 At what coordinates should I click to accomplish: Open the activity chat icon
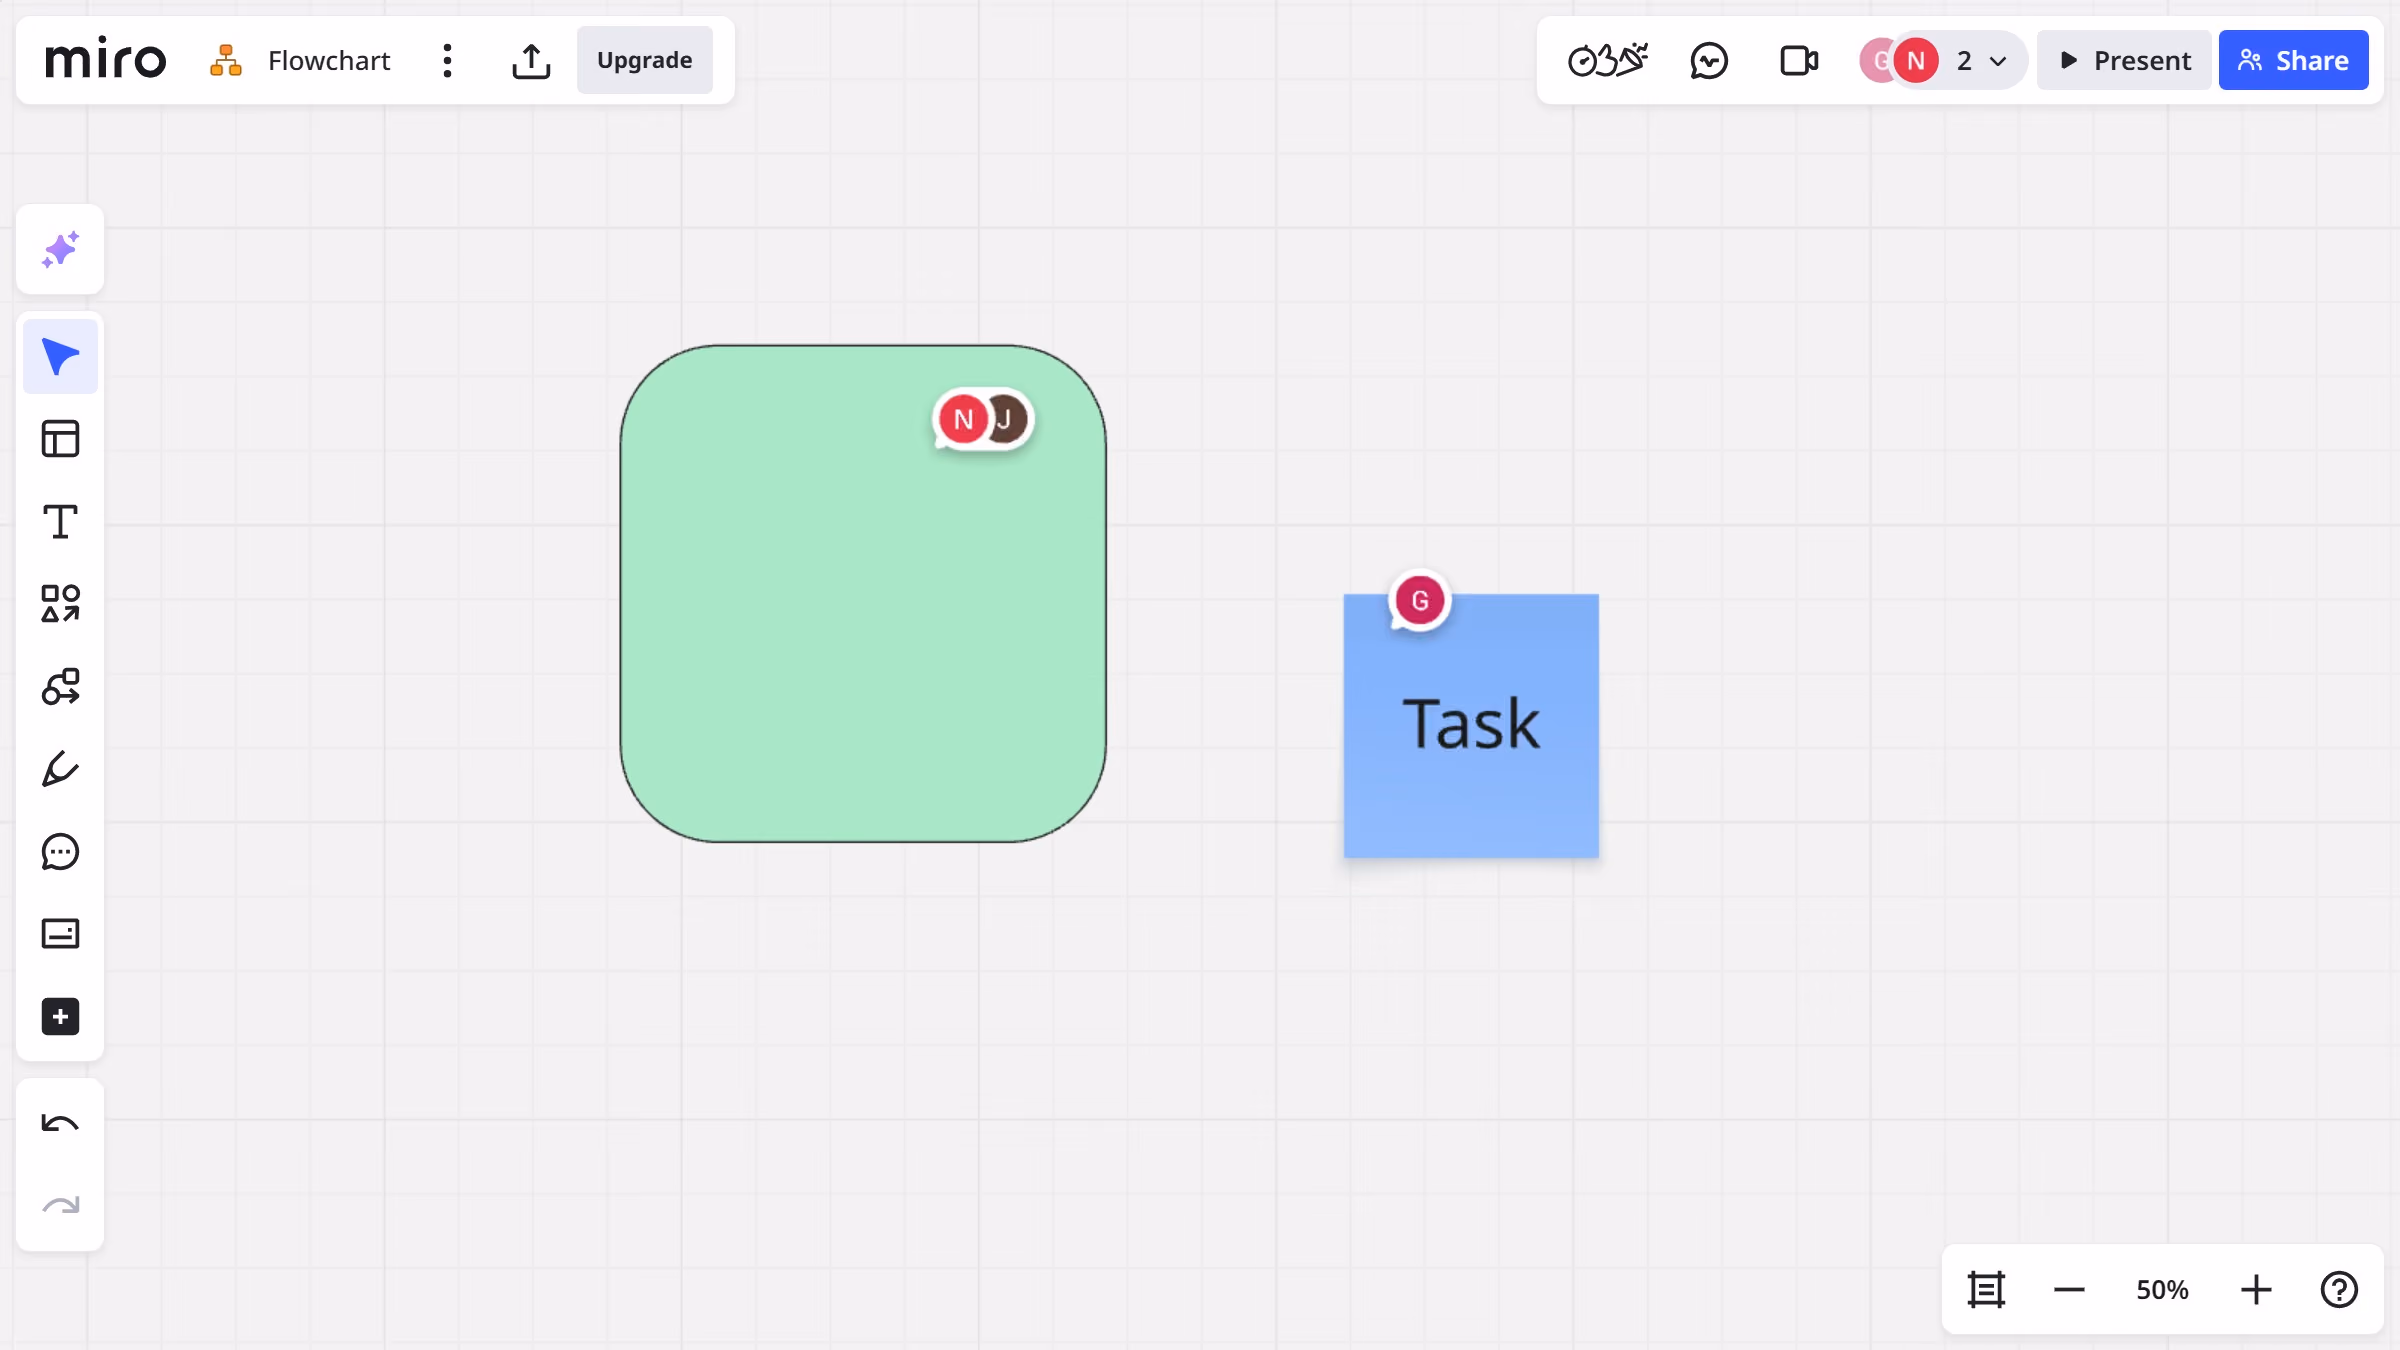(1709, 60)
